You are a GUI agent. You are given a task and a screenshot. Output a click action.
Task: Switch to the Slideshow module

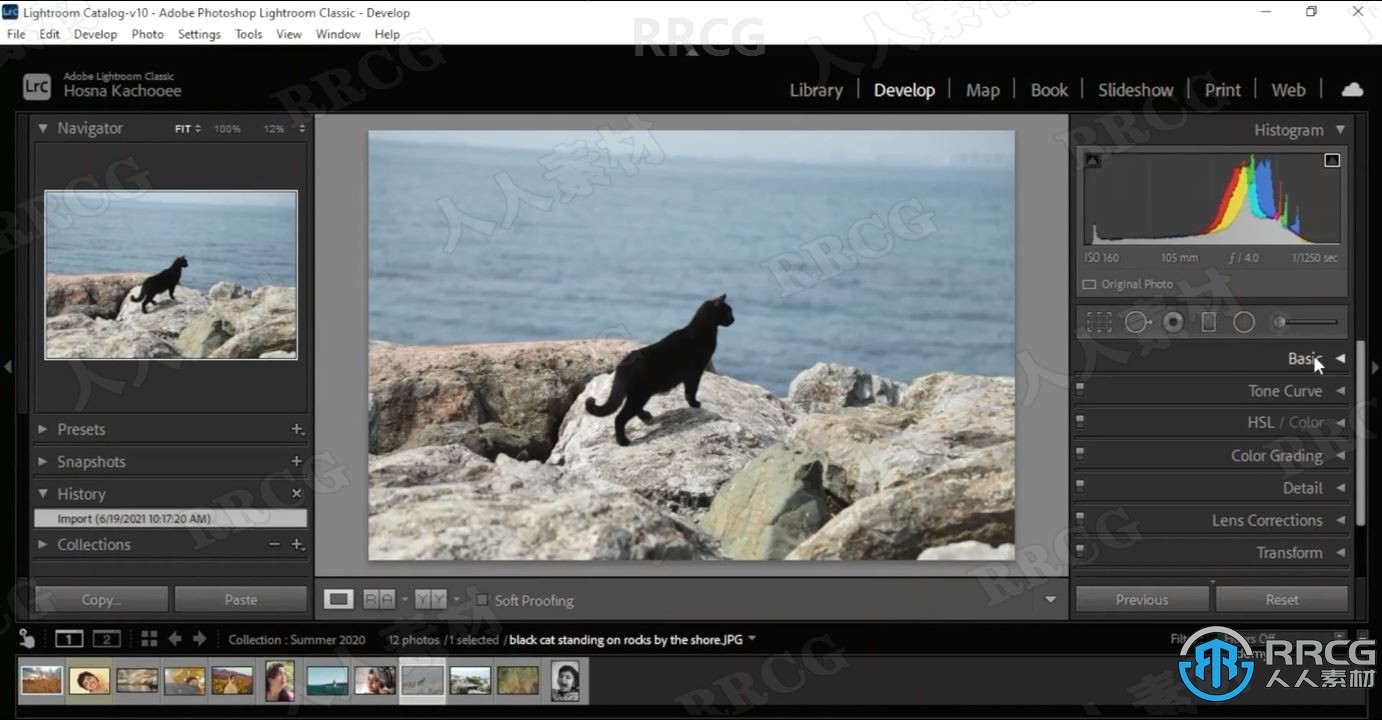[1136, 90]
